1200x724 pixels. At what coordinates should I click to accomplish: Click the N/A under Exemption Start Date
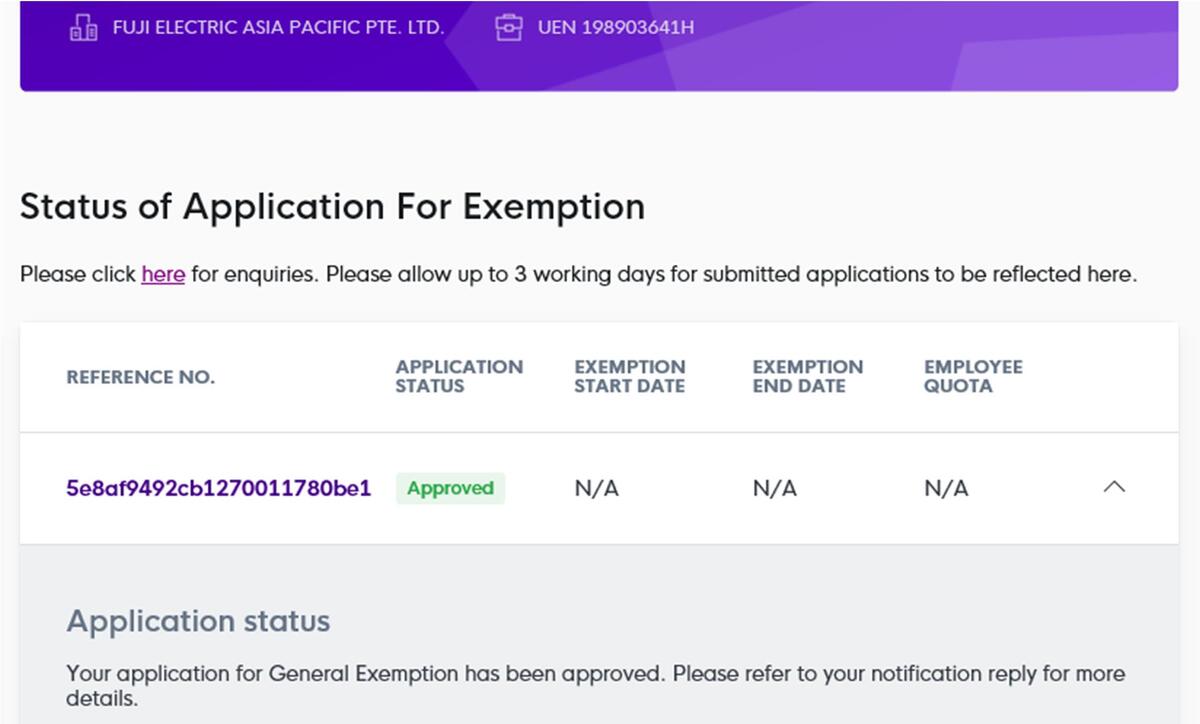(x=596, y=488)
